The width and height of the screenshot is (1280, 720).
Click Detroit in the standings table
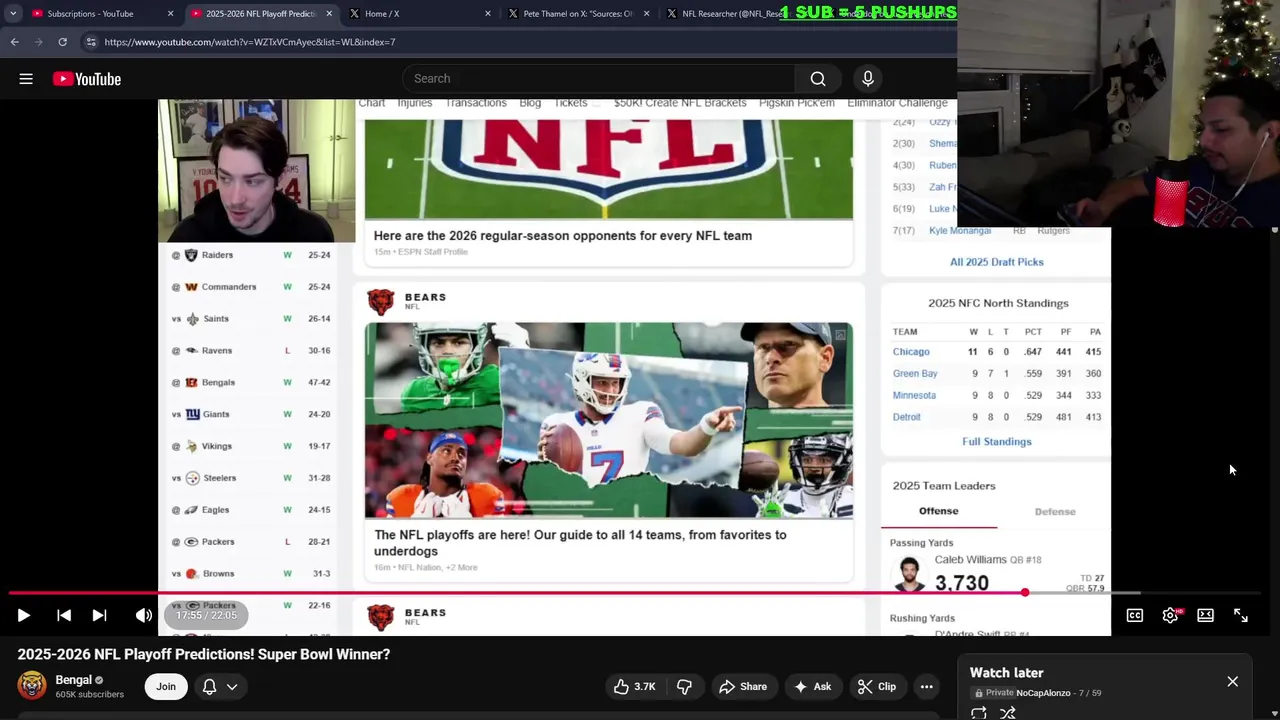907,417
